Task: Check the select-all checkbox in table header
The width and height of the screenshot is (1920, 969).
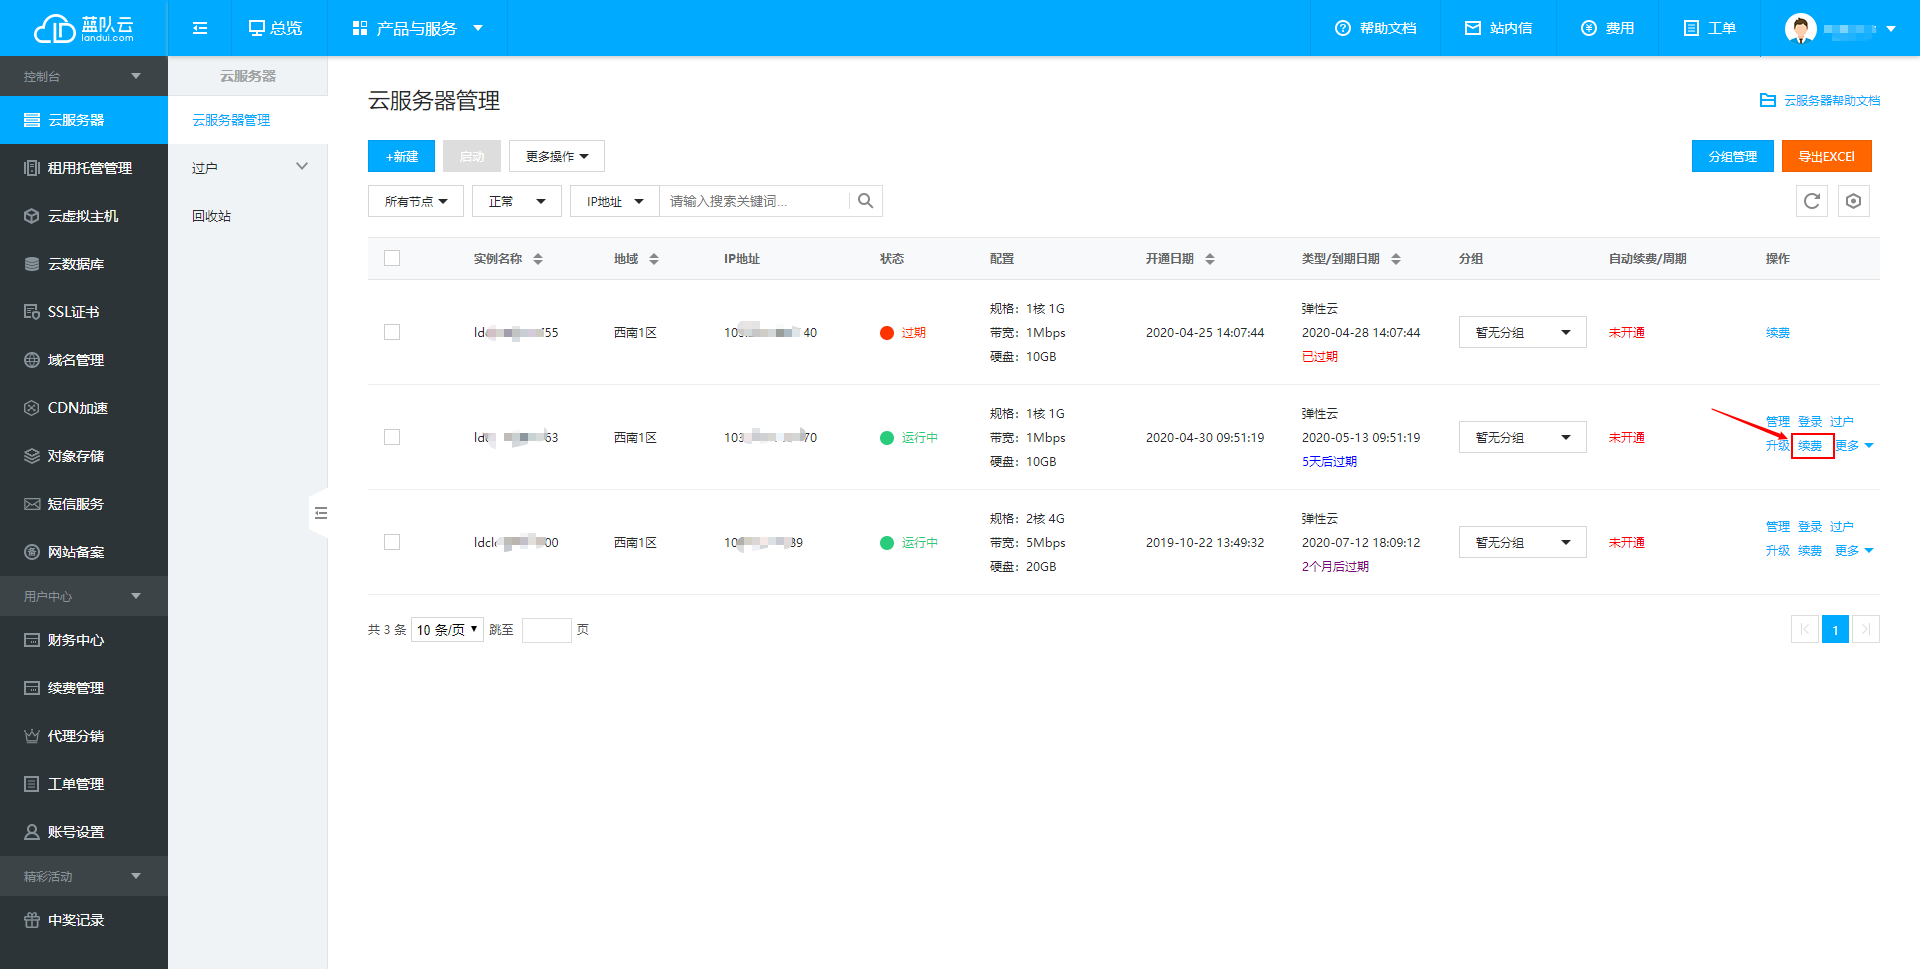Action: click(x=392, y=258)
